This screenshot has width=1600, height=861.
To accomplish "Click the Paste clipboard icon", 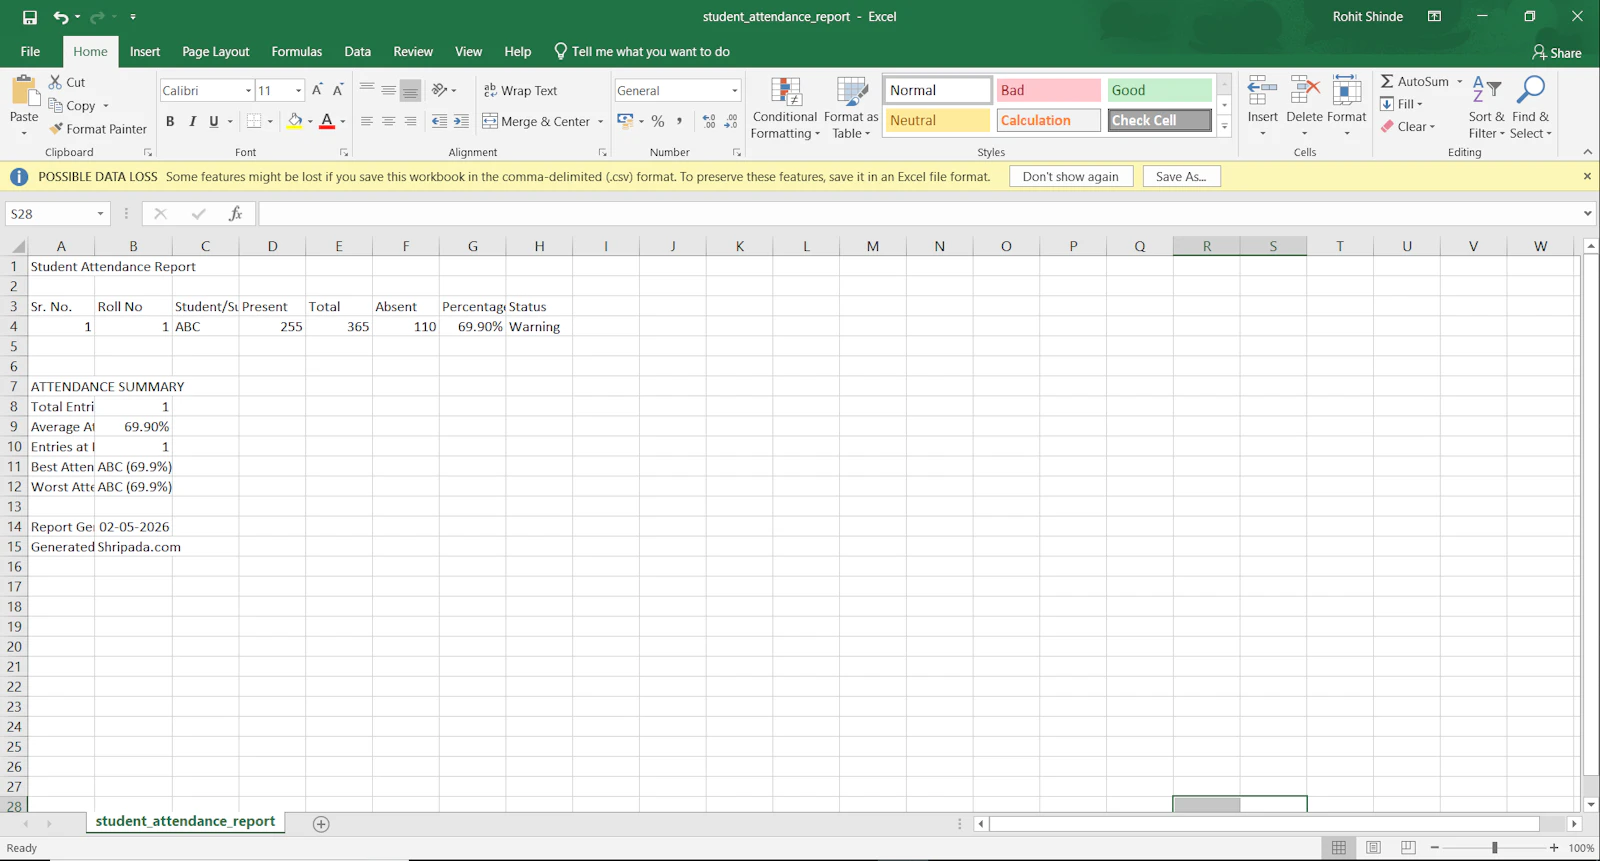I will click(x=24, y=92).
